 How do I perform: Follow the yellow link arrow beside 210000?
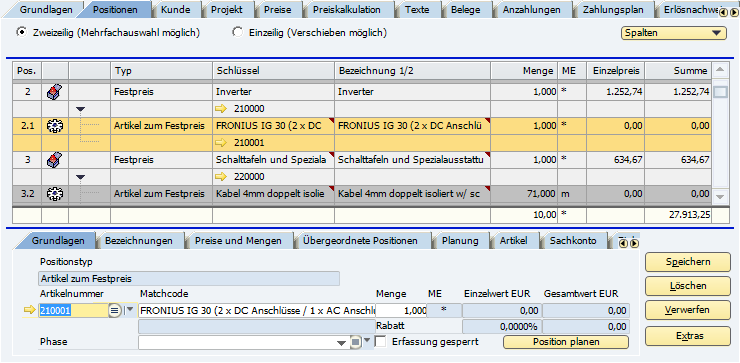coord(221,109)
